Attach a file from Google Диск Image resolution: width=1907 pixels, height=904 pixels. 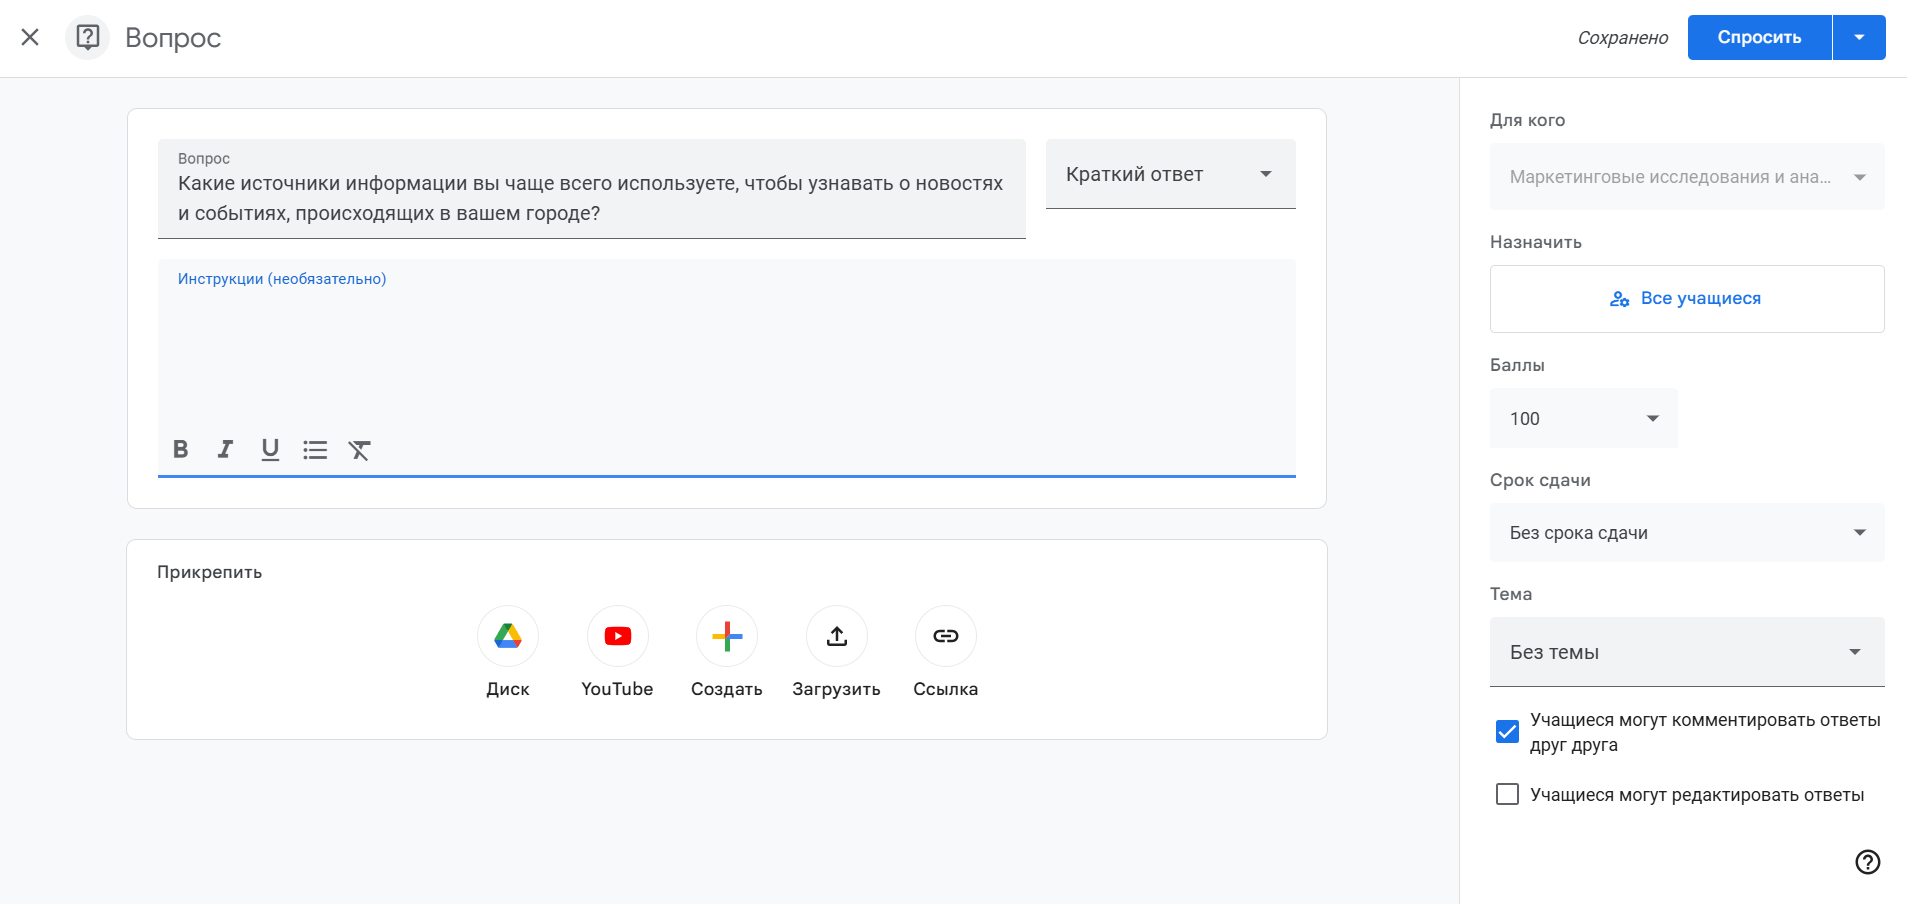point(508,636)
